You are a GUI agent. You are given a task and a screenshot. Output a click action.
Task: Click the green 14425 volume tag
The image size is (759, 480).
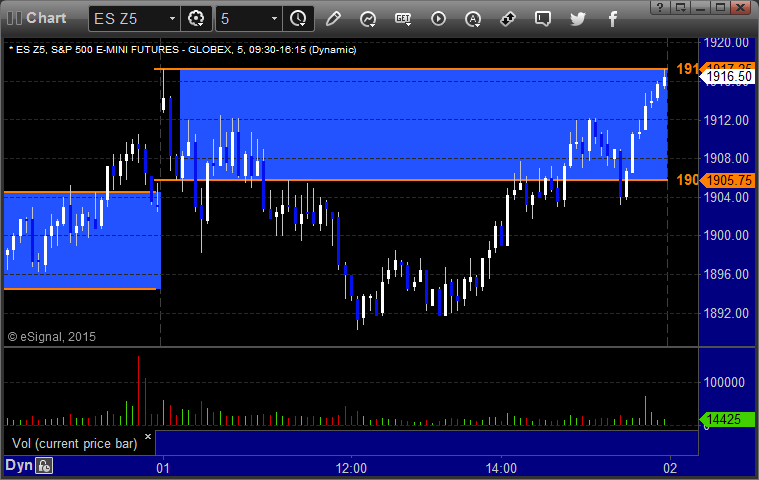727,419
